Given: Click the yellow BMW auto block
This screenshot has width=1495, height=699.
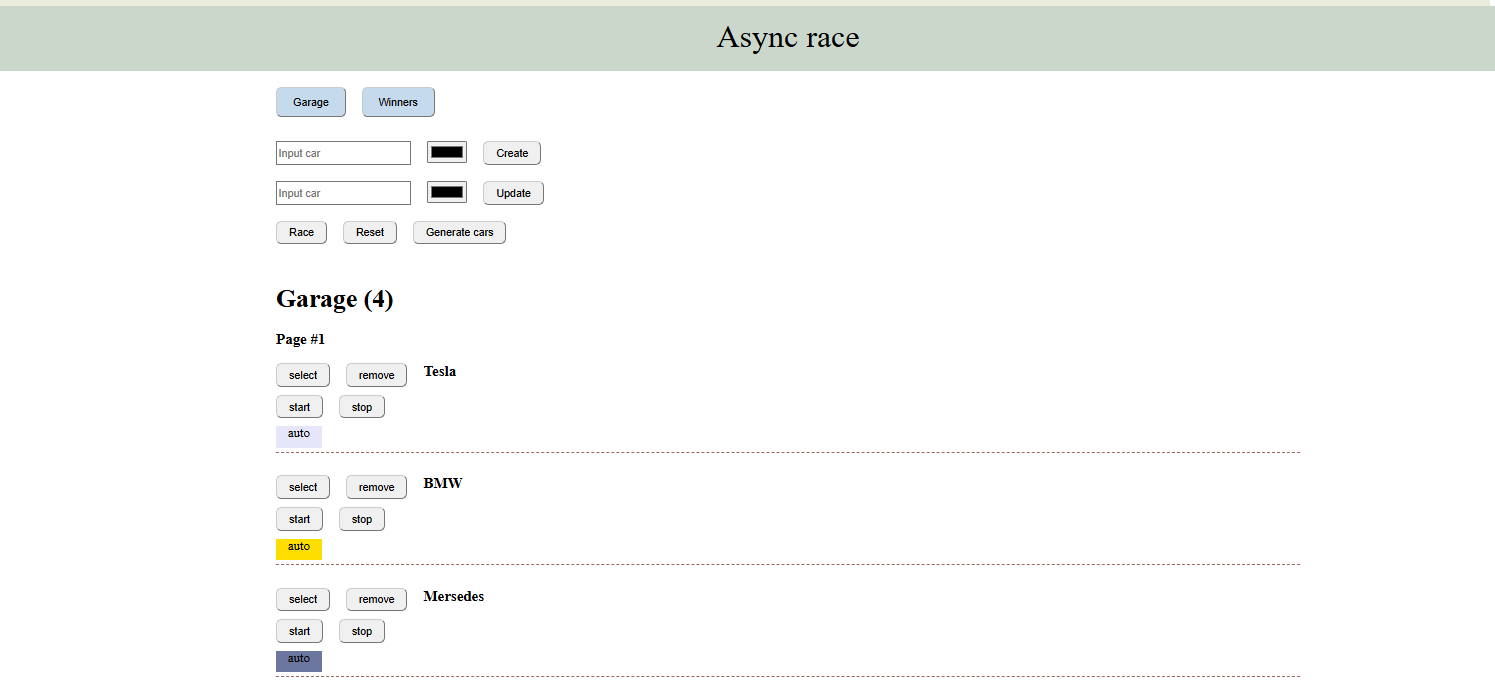Looking at the screenshot, I should pyautogui.click(x=299, y=549).
